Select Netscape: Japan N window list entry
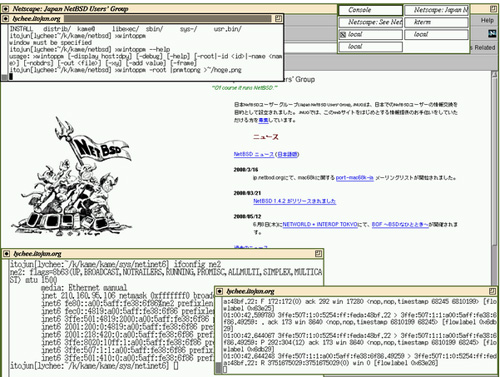 tap(436, 10)
